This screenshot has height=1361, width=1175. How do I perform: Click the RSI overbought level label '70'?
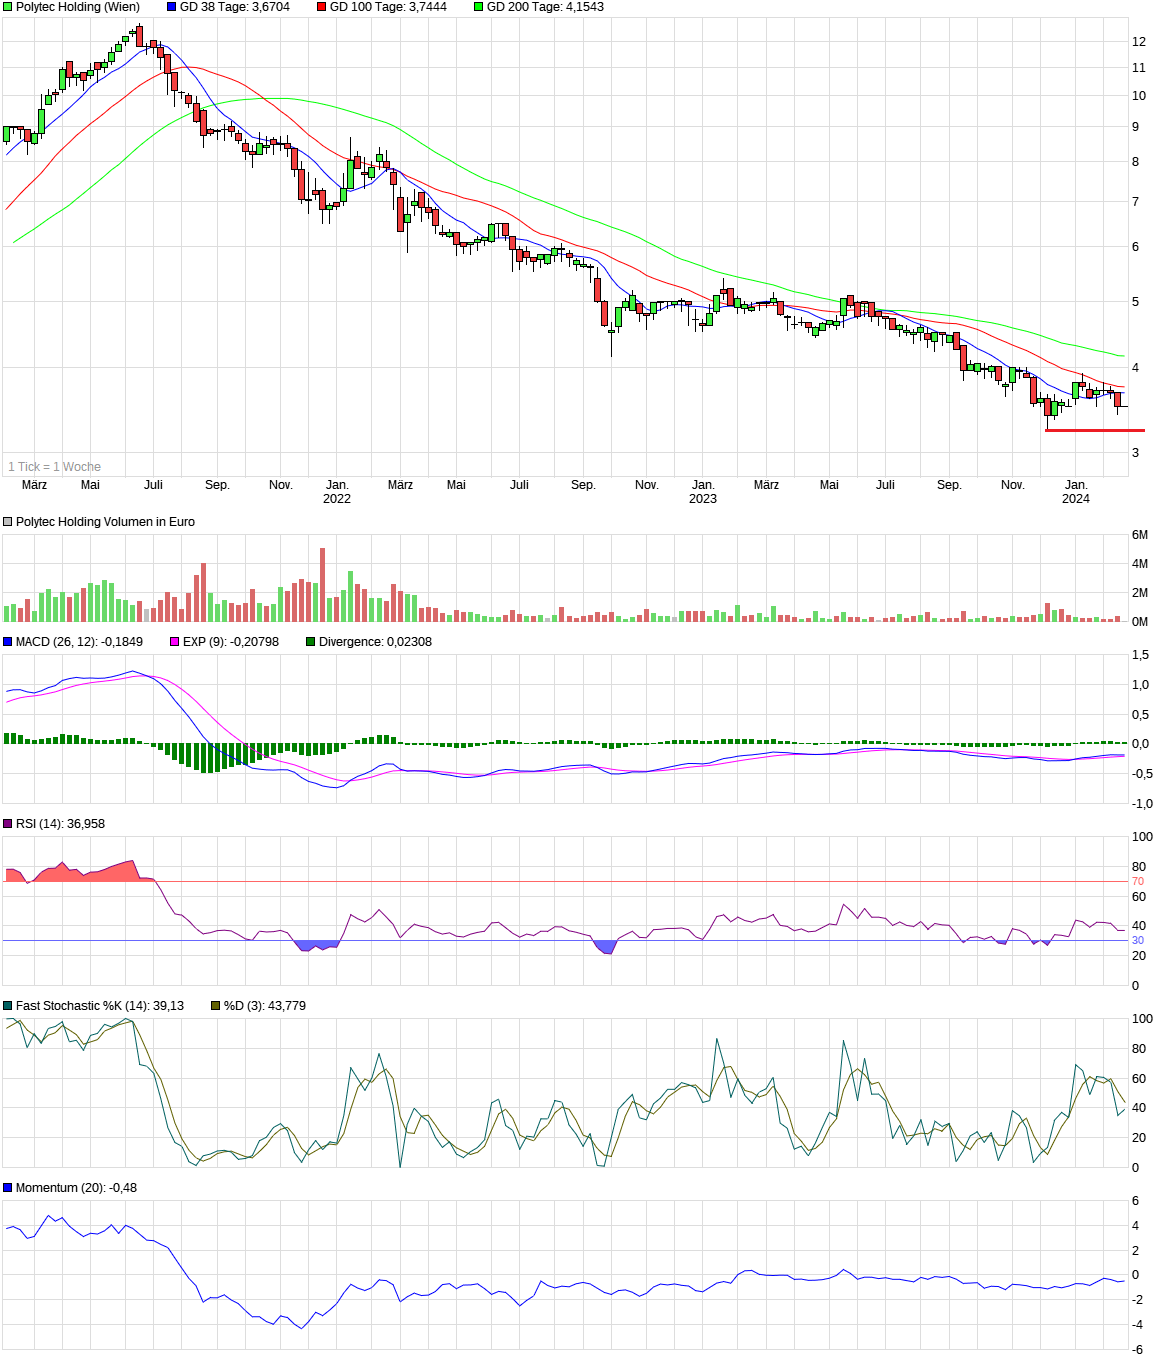point(1138,882)
